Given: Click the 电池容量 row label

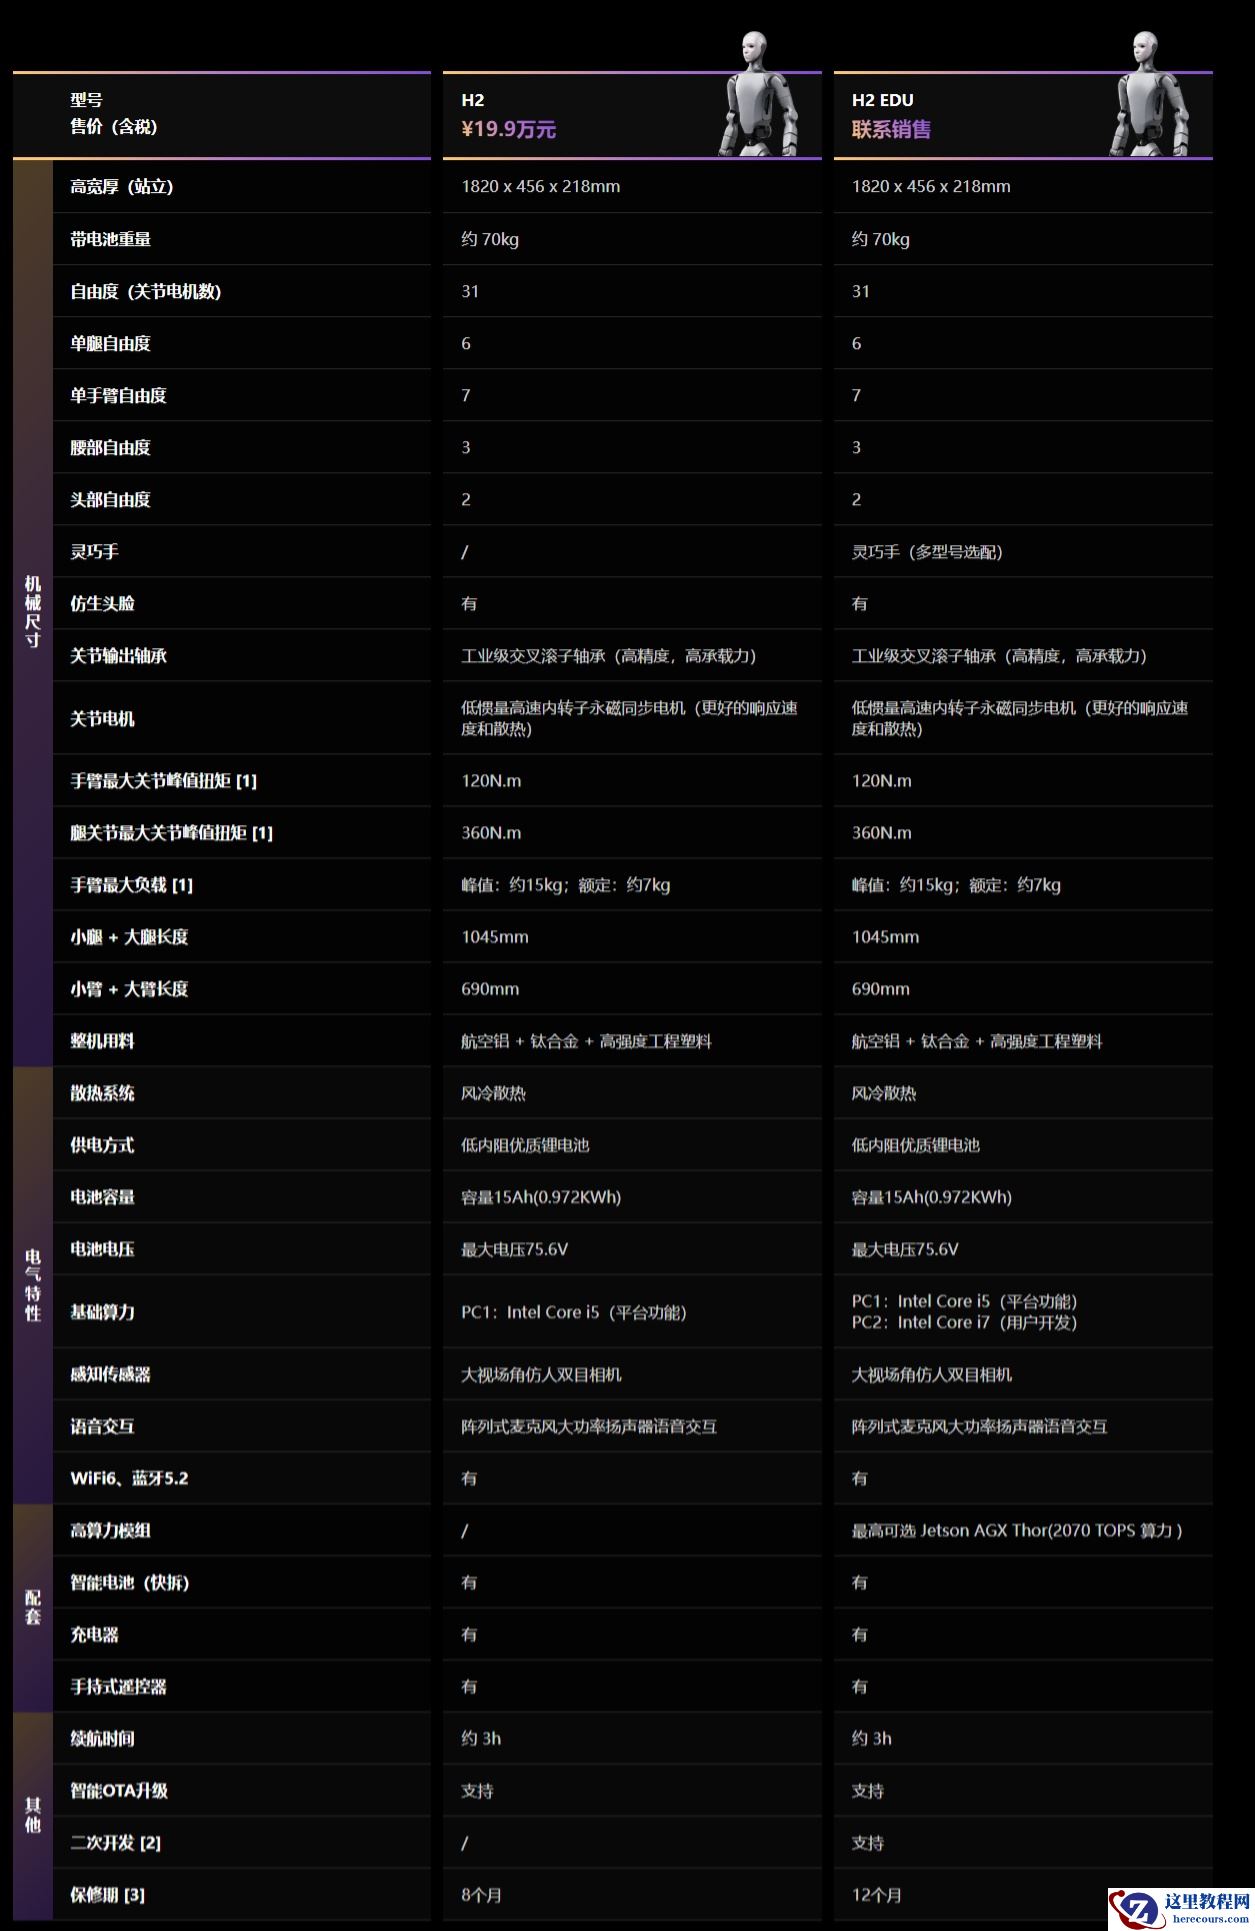Looking at the screenshot, I should pos(102,1197).
